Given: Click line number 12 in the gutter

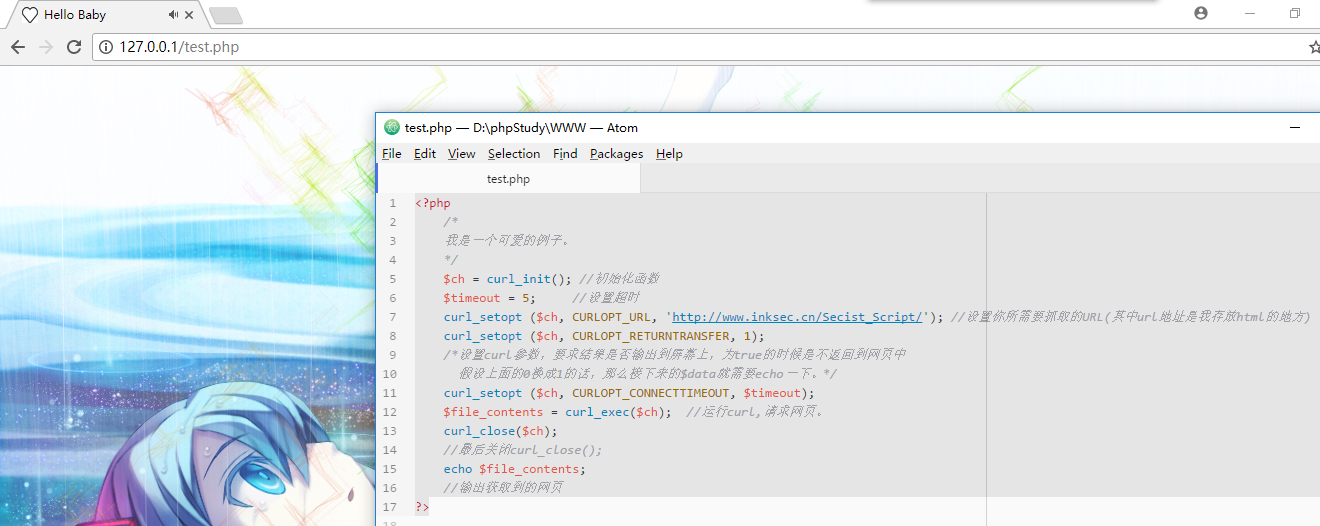Looking at the screenshot, I should coord(390,412).
